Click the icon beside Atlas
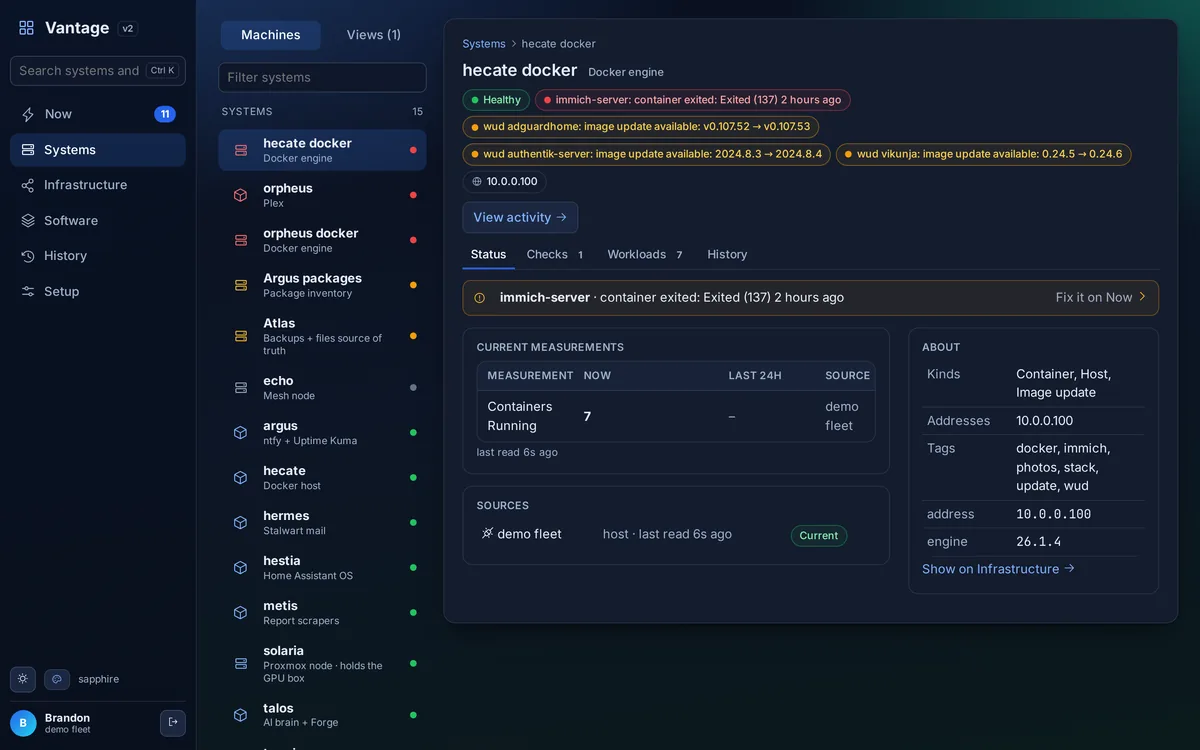This screenshot has height=750, width=1200. 241,336
